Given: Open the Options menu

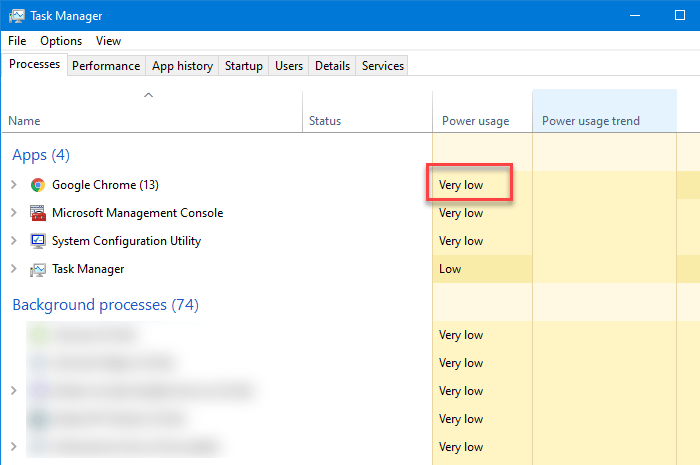Looking at the screenshot, I should 61,41.
